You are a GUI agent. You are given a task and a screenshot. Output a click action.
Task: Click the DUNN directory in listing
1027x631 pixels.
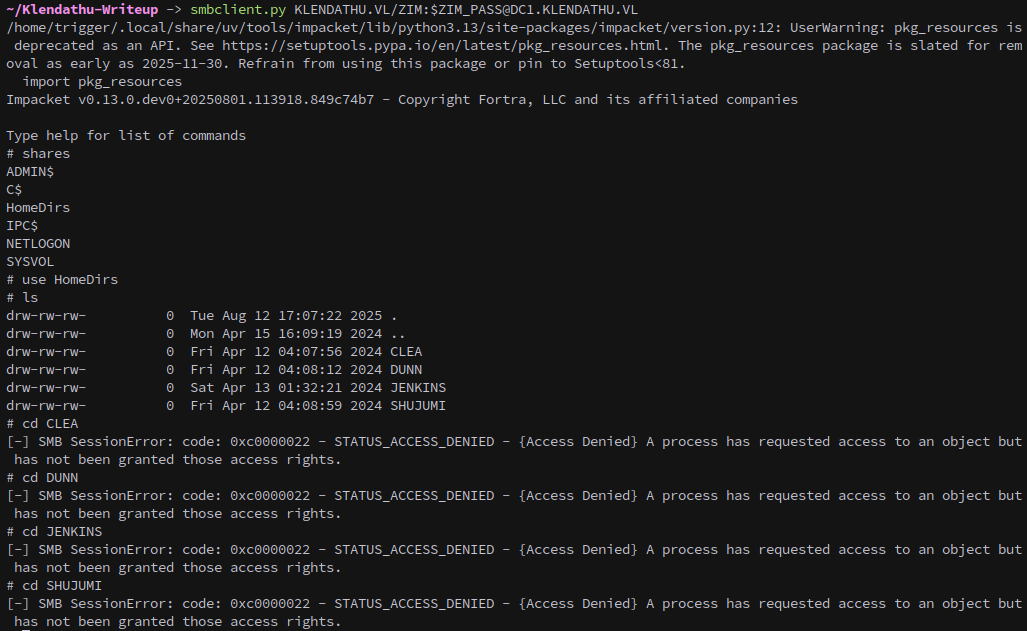tap(406, 370)
